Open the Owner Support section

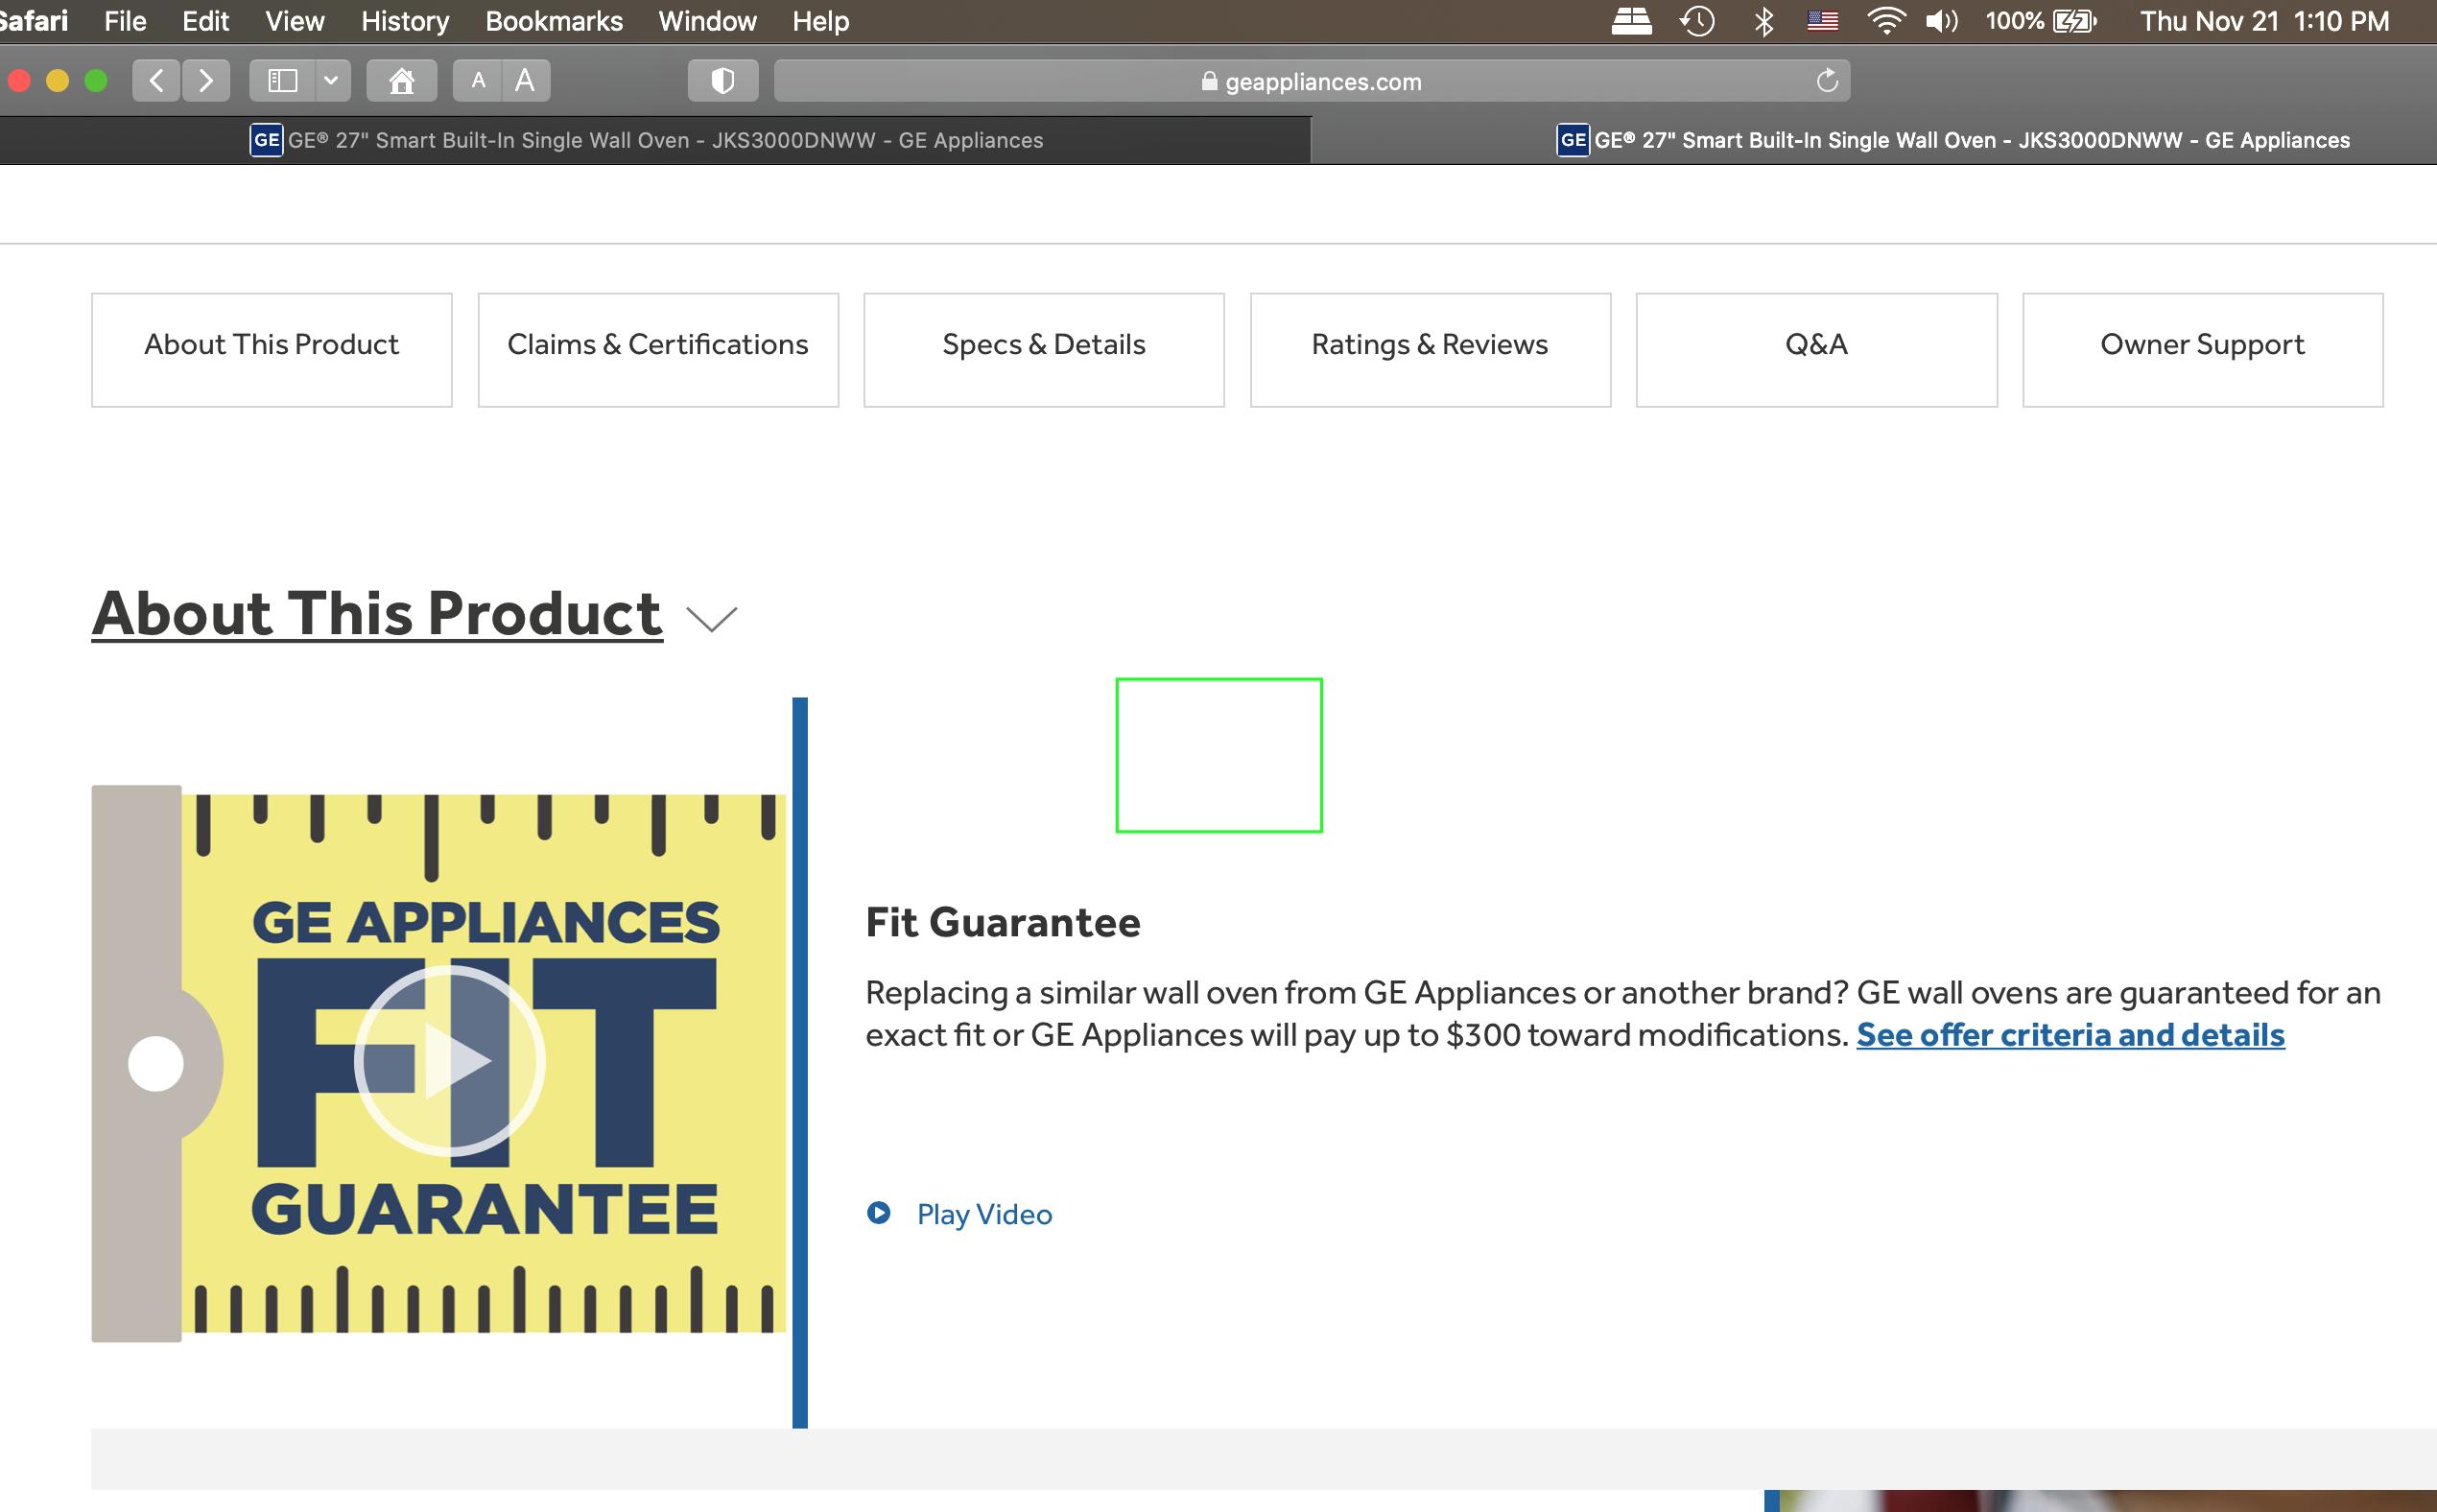coord(2202,350)
